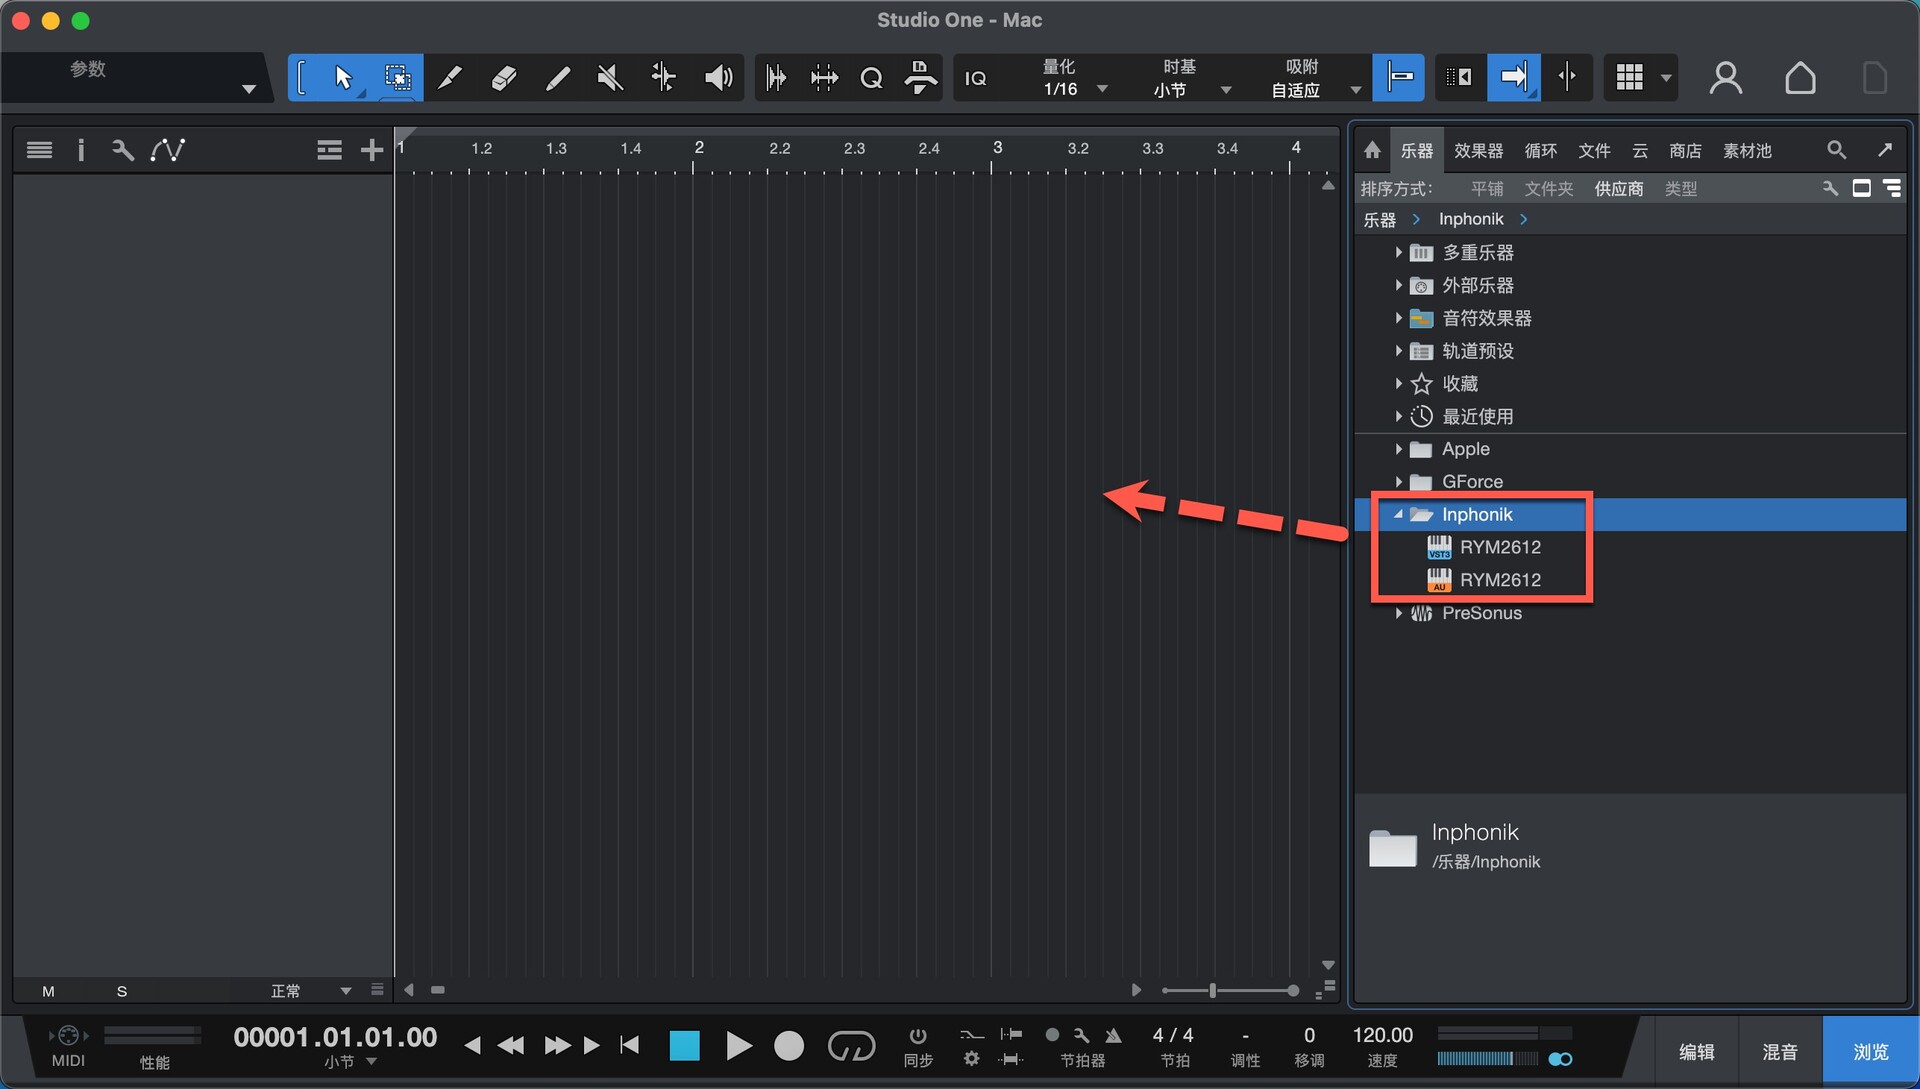Collapse the Inphonik folder
Image resolution: width=1920 pixels, height=1089 pixels.
1398,515
